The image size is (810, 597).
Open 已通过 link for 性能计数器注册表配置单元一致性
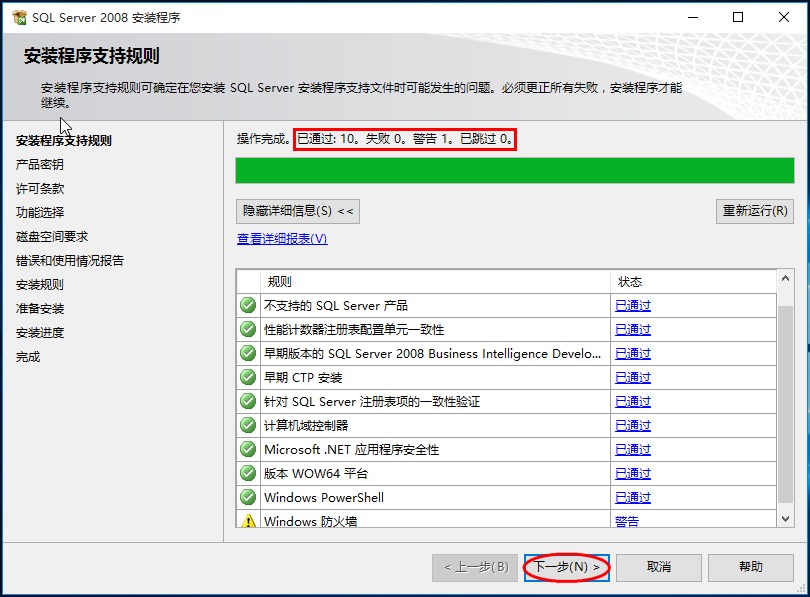633,329
